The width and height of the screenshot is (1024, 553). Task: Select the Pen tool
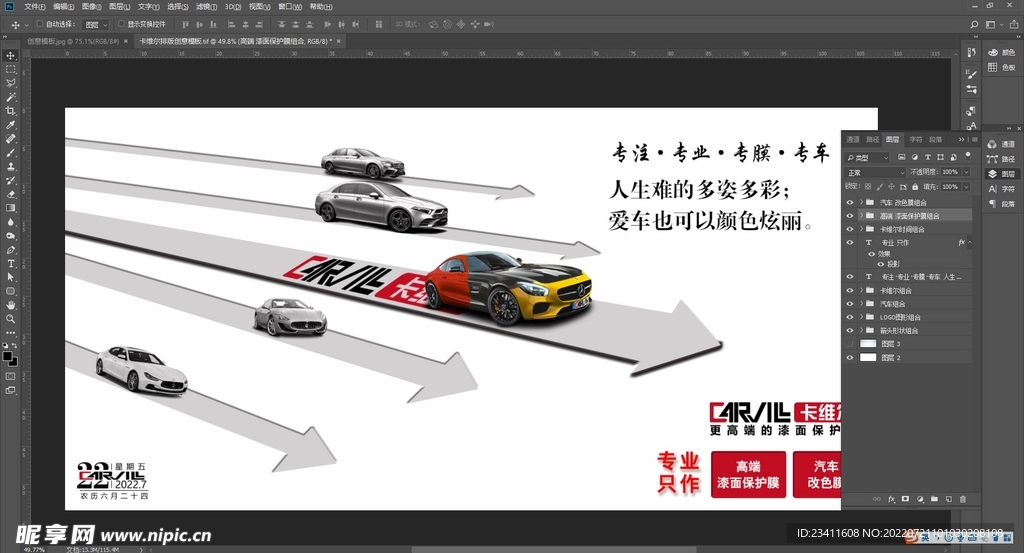[10, 249]
